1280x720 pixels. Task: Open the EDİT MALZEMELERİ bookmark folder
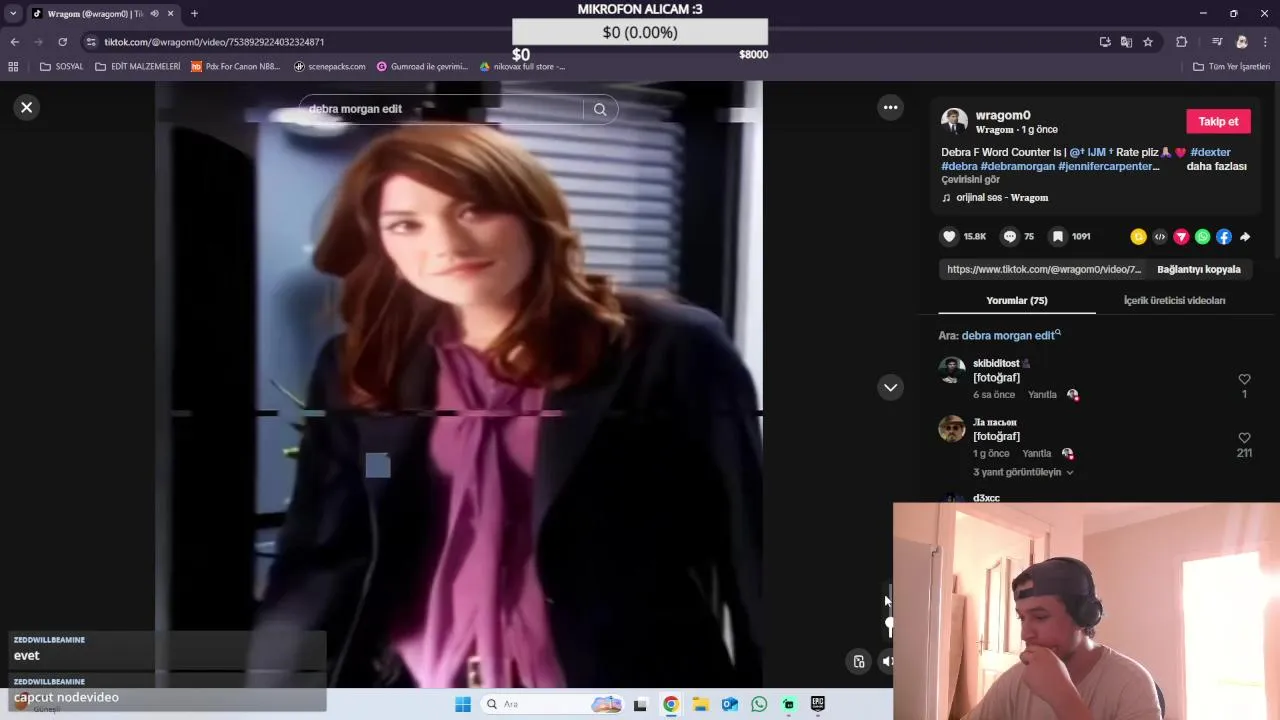tap(138, 67)
